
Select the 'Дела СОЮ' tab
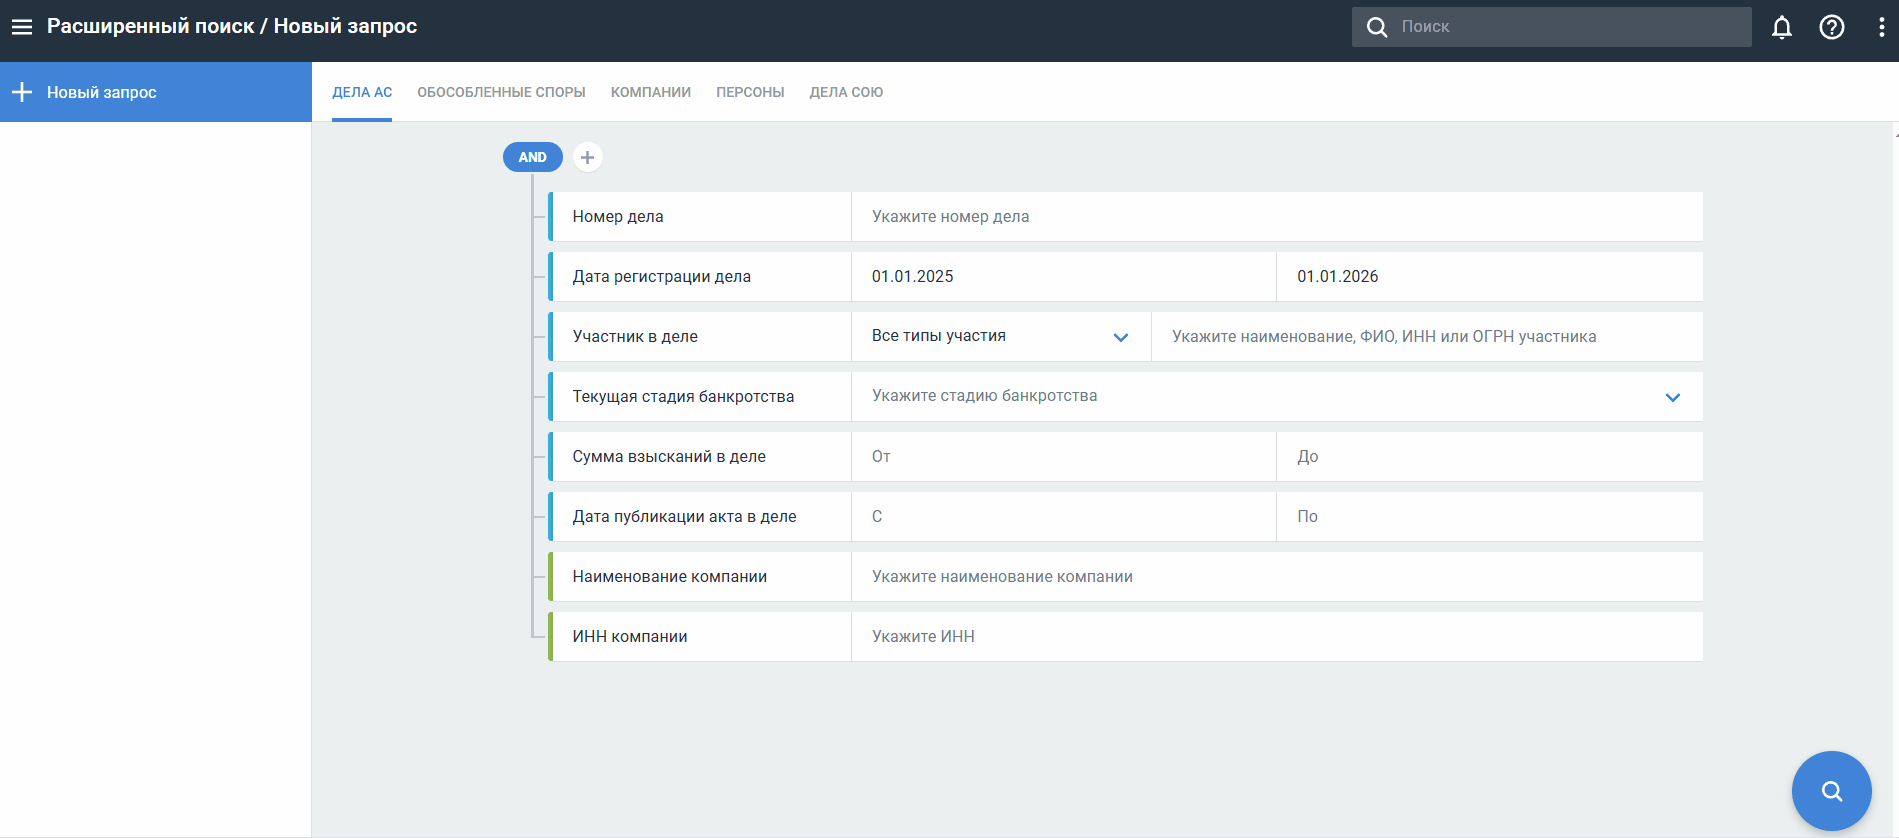pos(846,92)
